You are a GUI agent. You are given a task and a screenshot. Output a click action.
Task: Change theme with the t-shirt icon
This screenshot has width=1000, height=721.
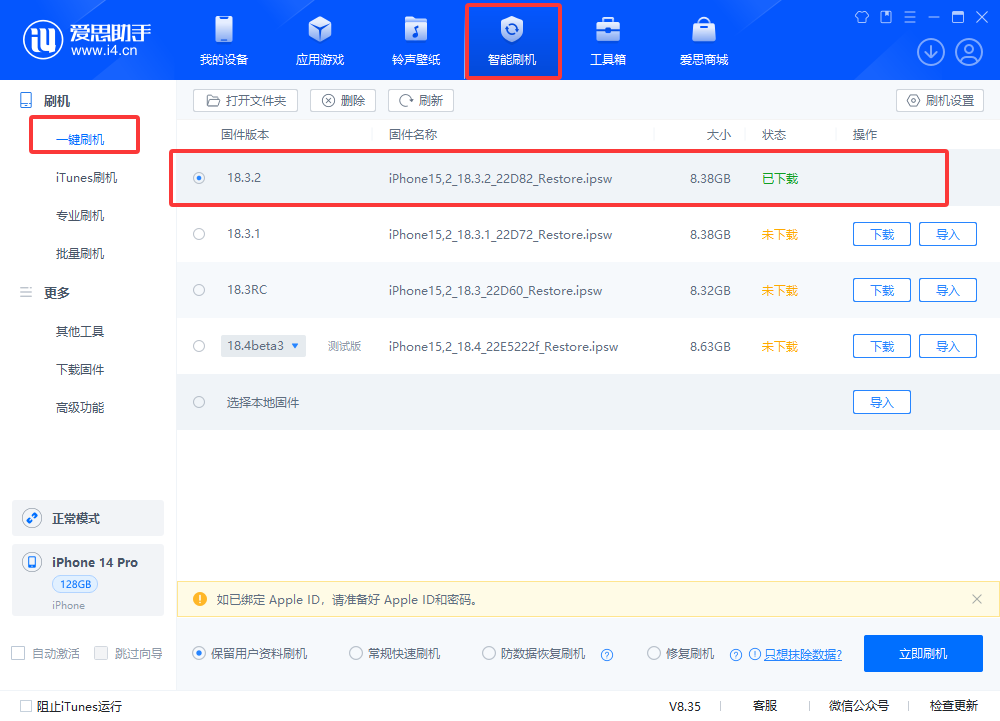coord(861,17)
